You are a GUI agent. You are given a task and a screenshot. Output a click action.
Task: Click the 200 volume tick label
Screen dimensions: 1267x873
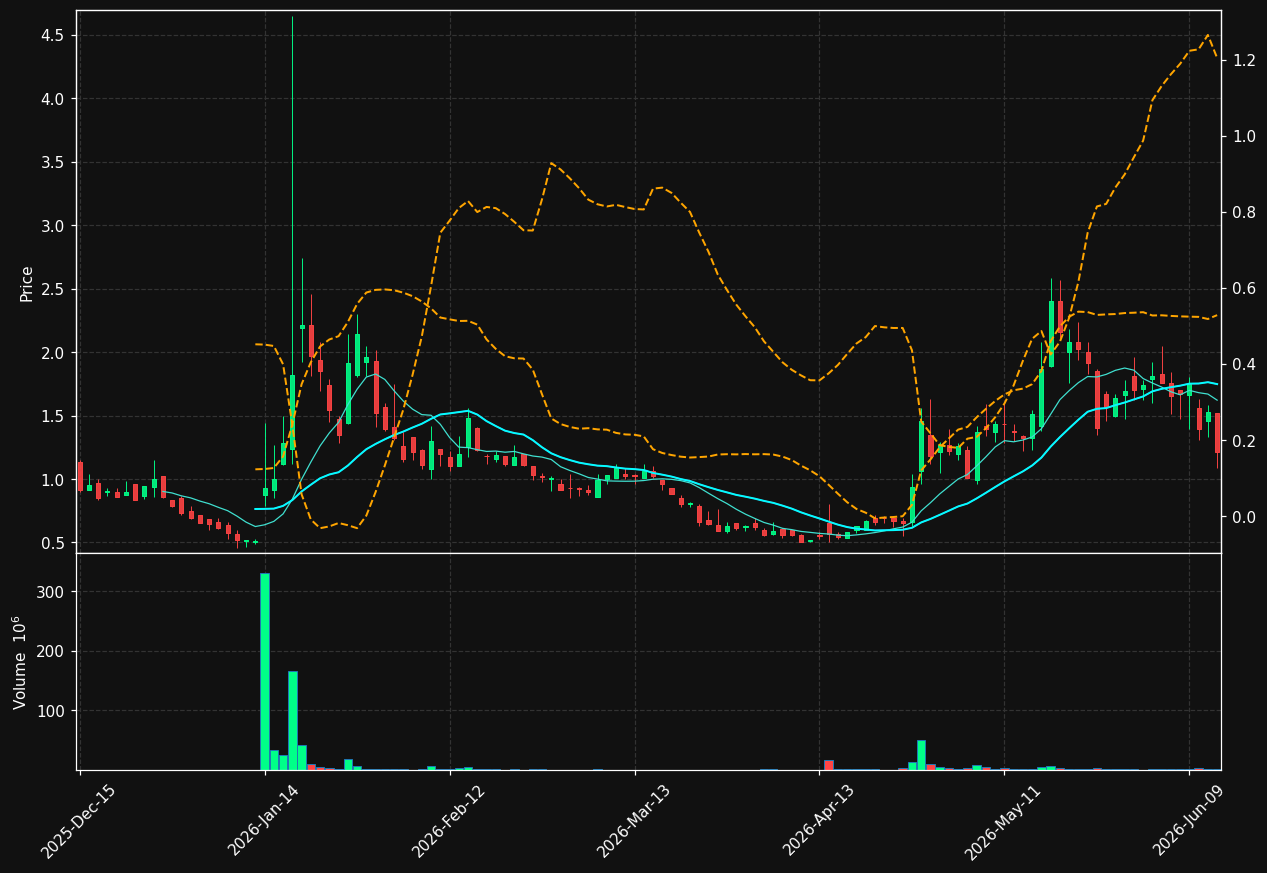coord(51,651)
